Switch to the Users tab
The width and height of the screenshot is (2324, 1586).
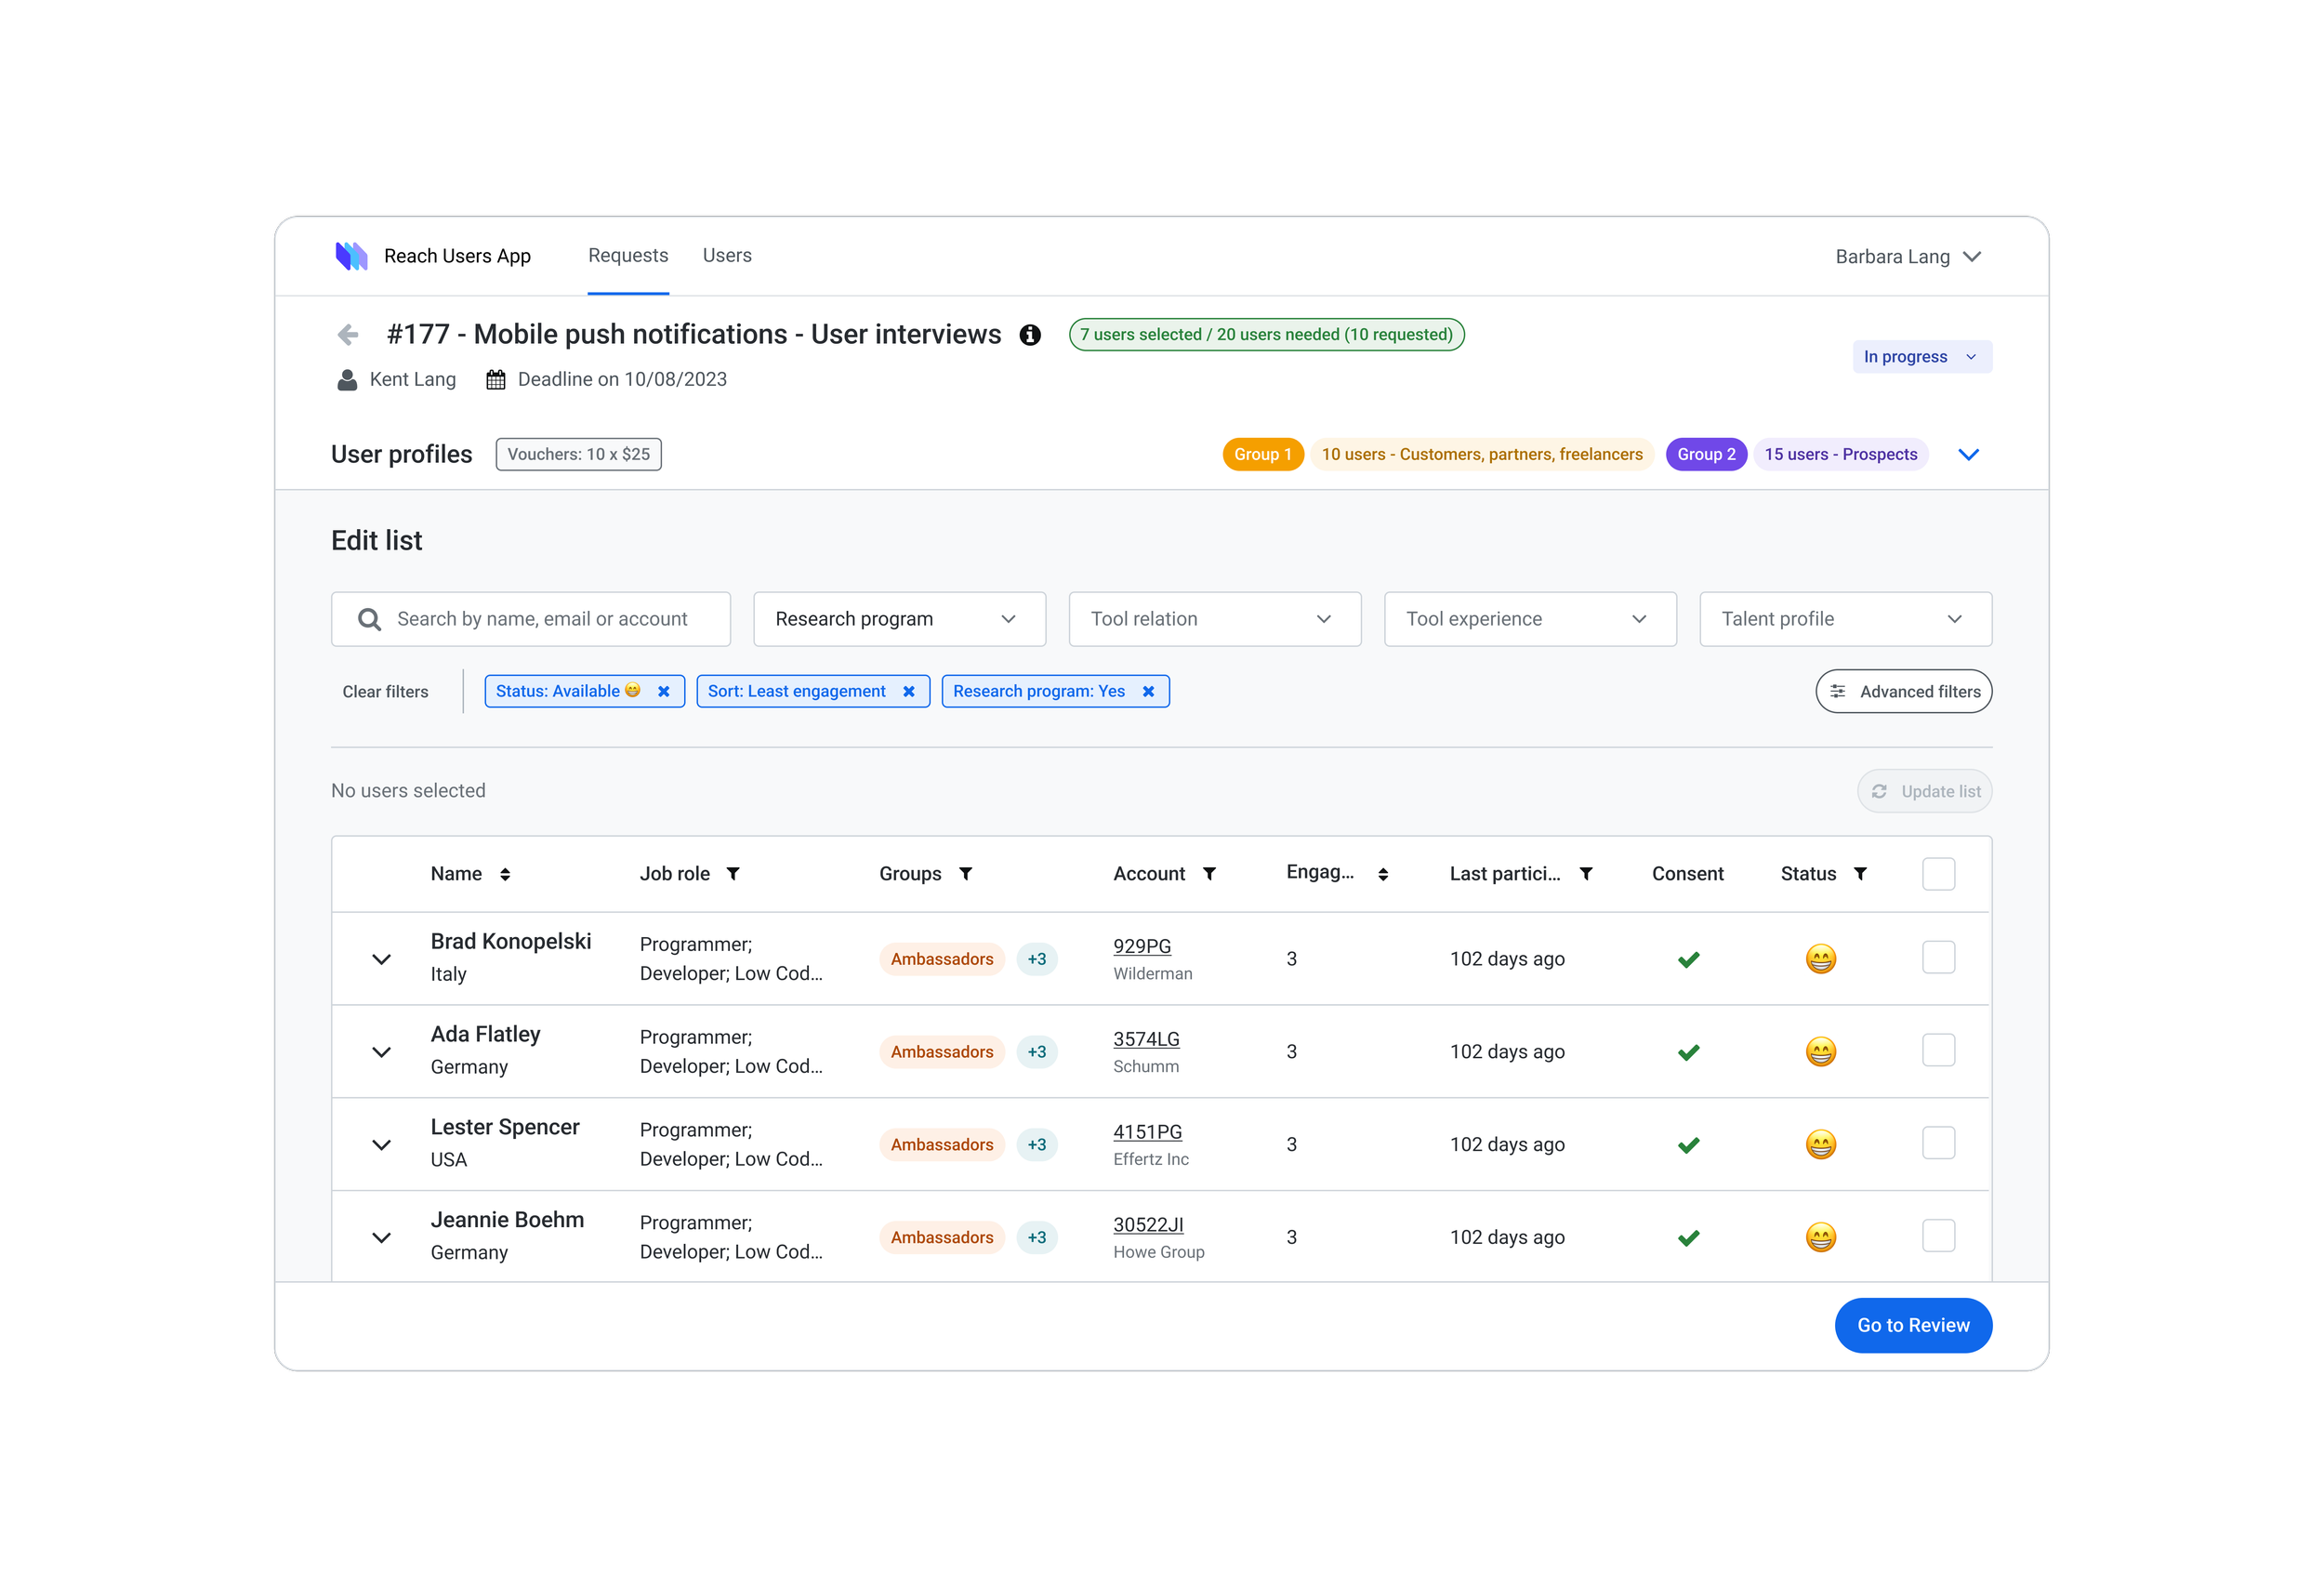(x=727, y=256)
